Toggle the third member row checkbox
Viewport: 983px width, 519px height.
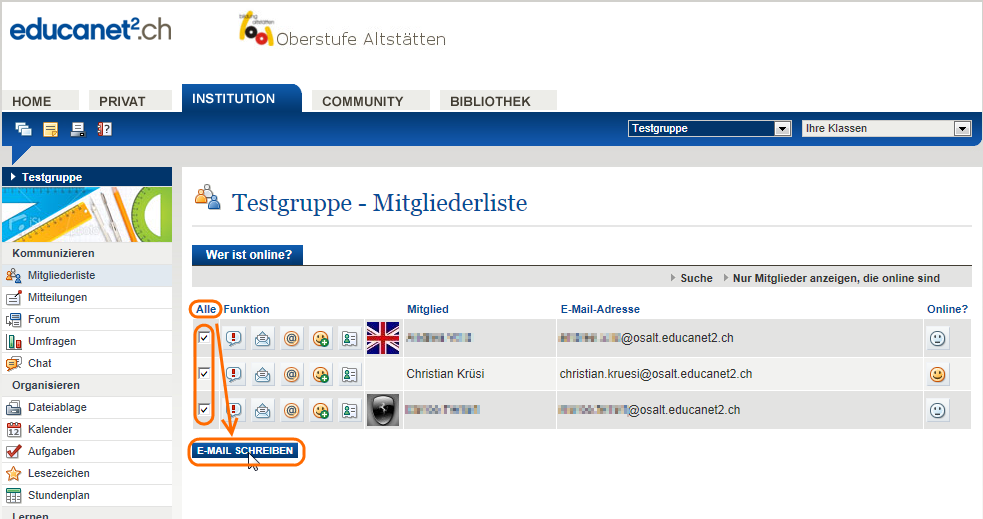(204, 410)
